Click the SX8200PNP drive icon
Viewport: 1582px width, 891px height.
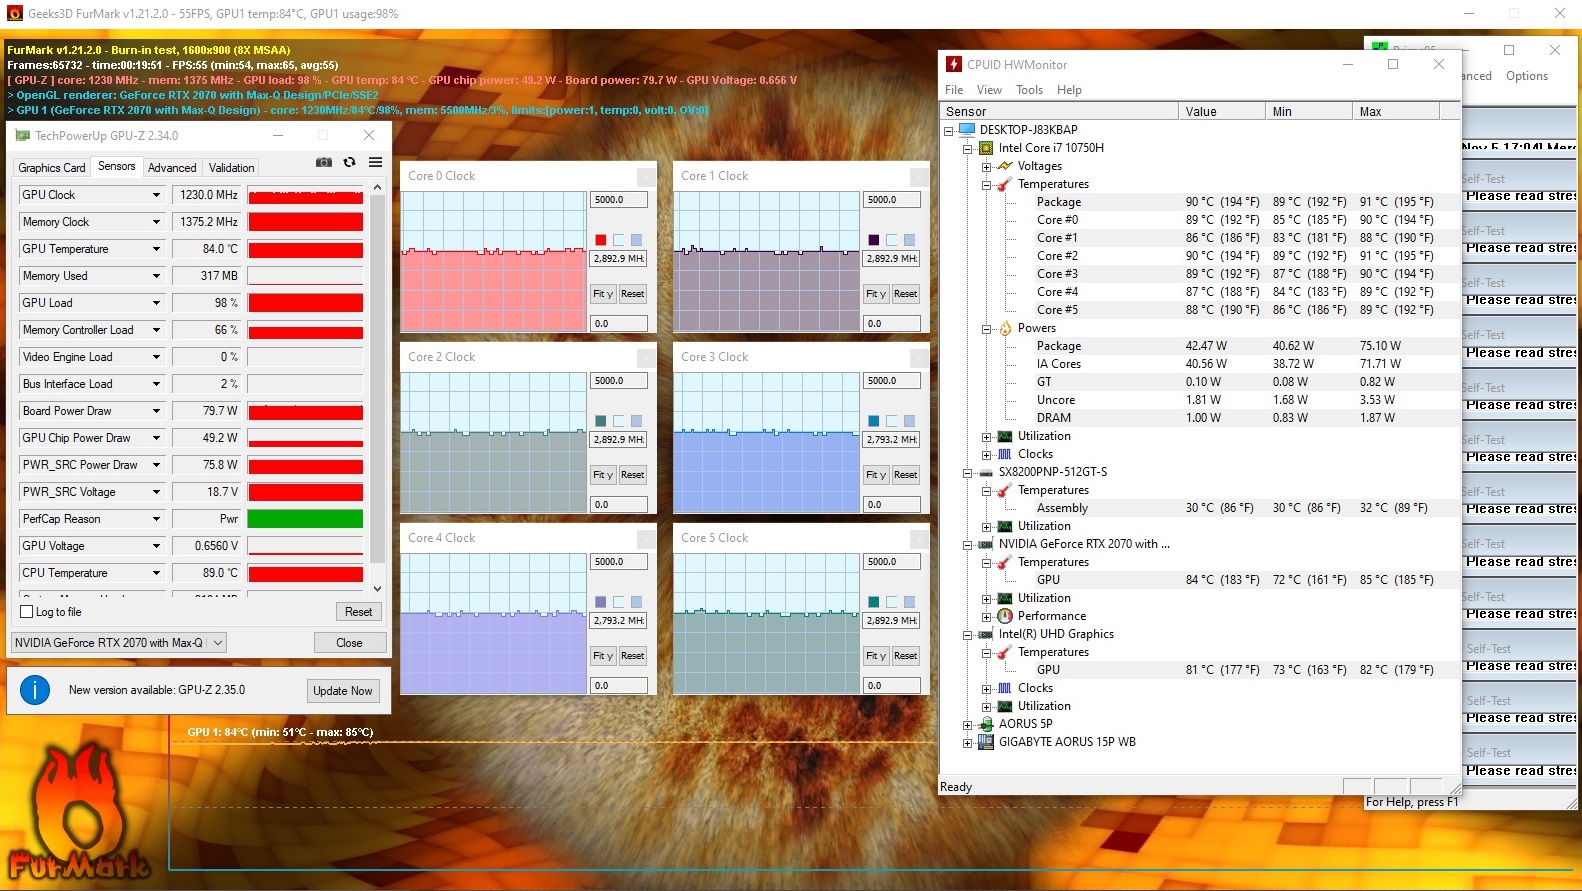tap(986, 472)
